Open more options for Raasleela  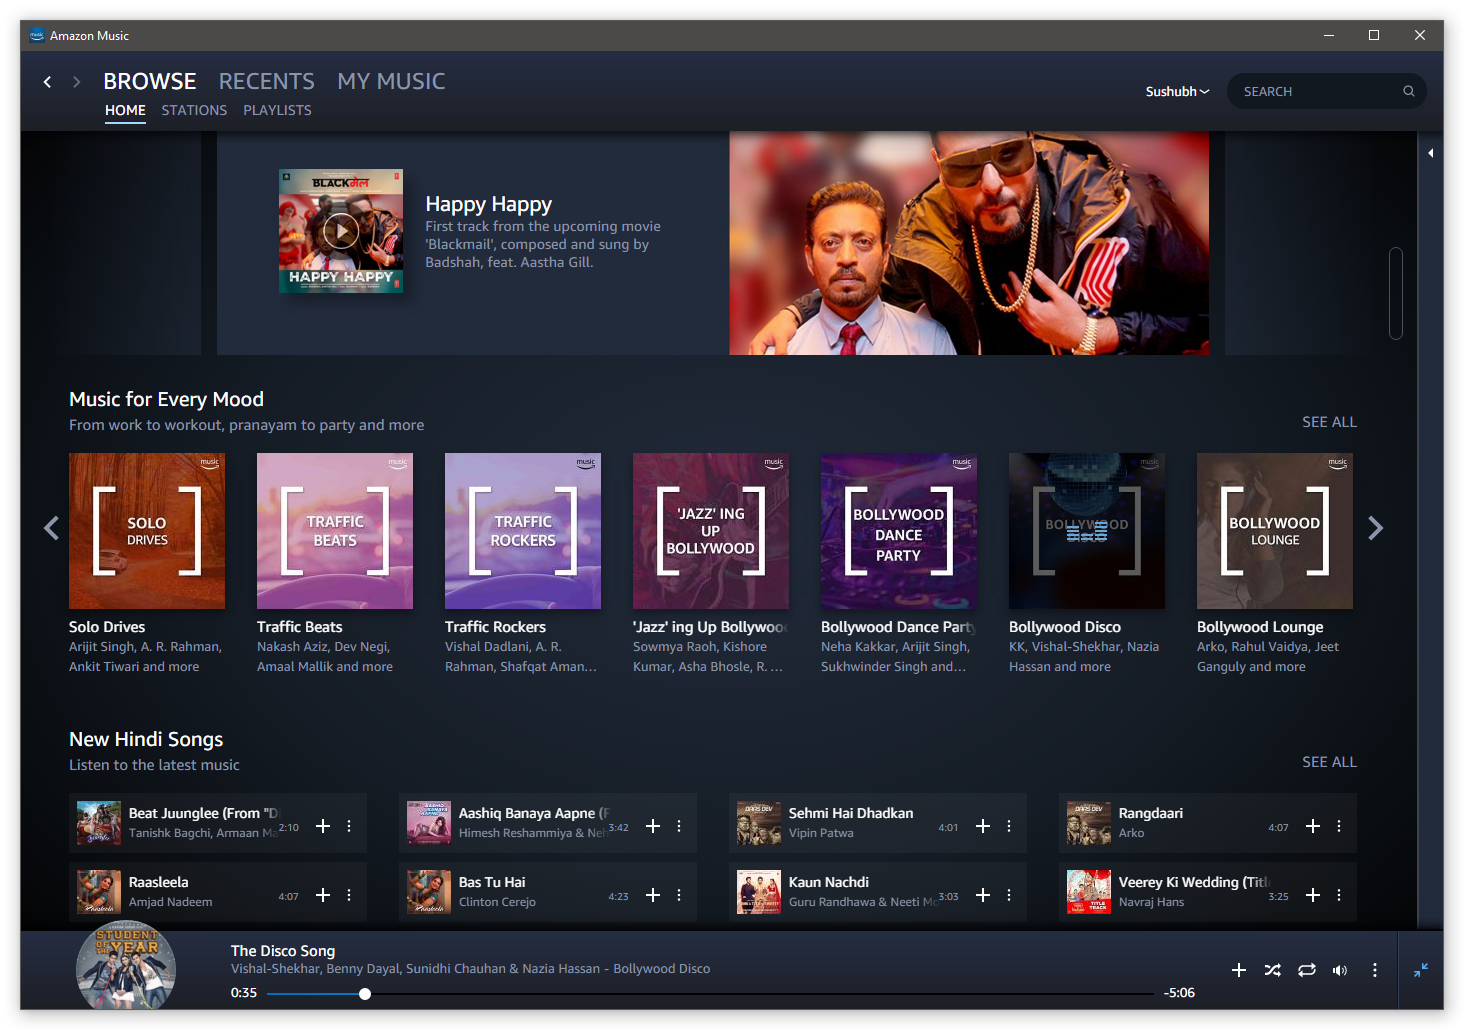[349, 895]
